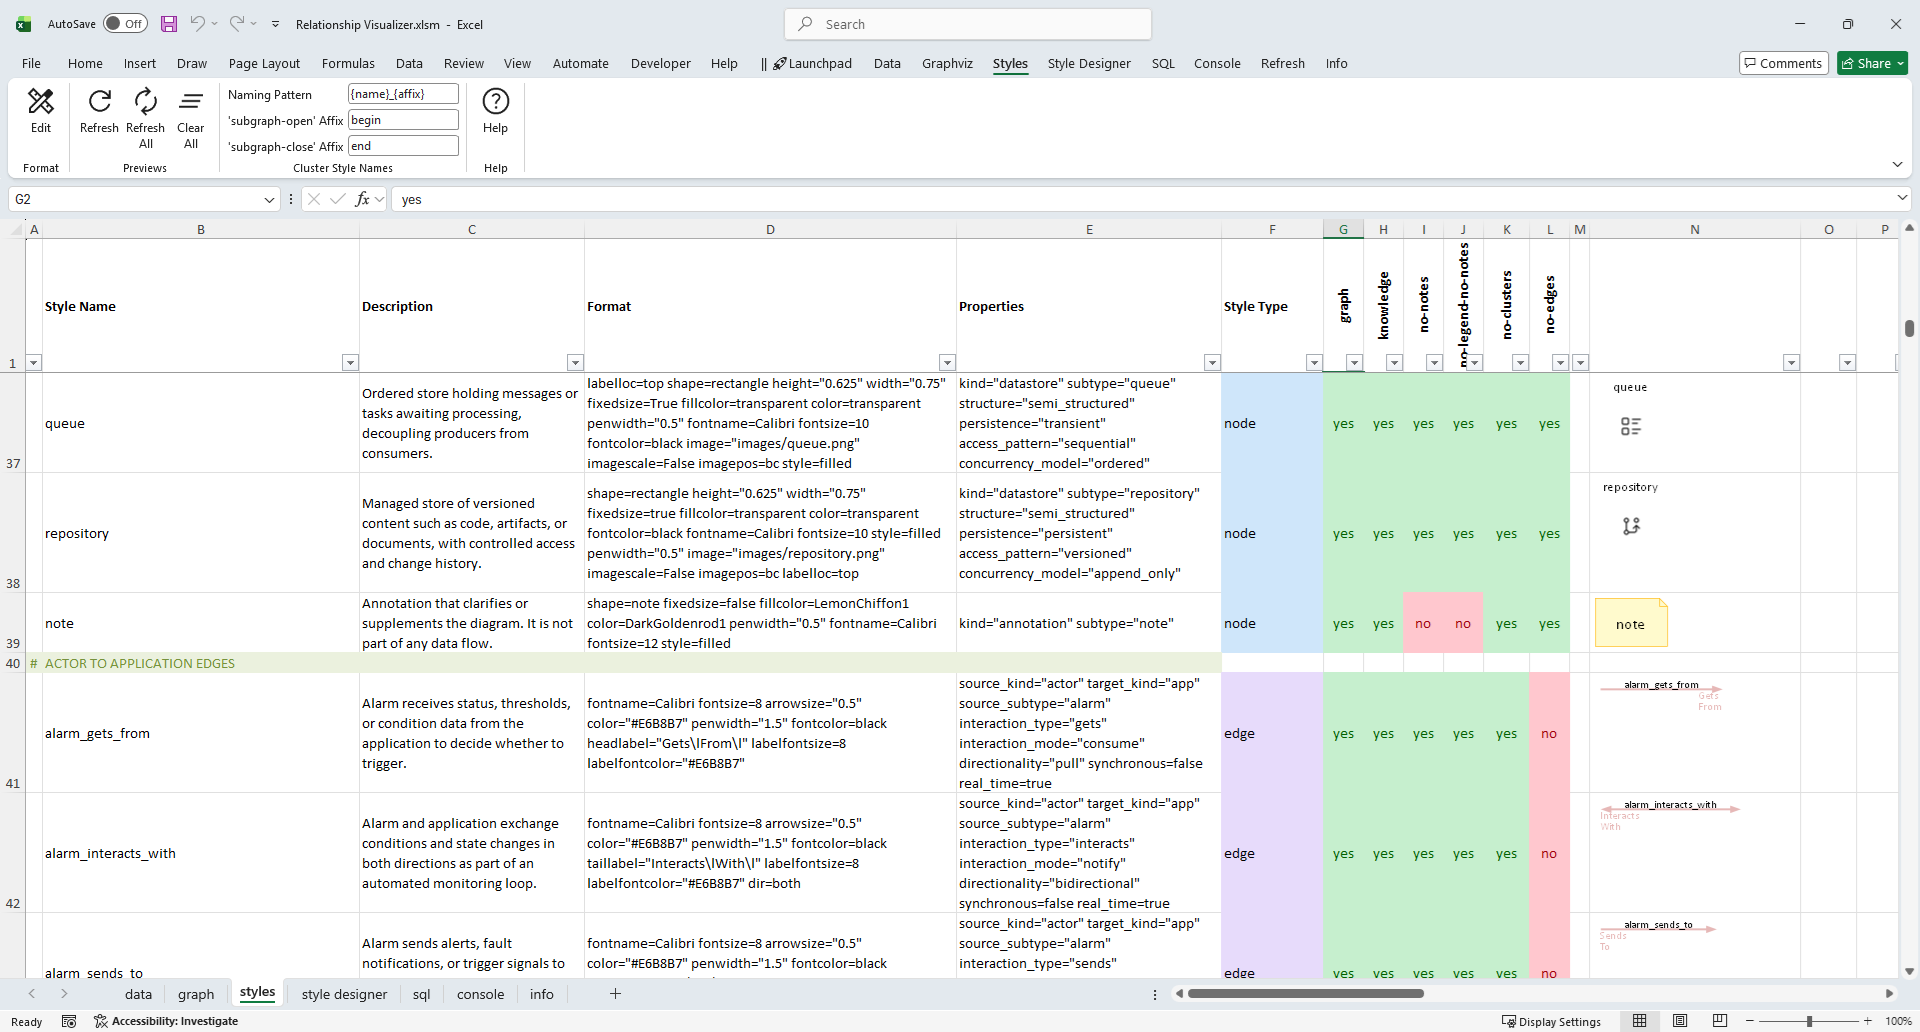Switch to Normal view icon
This screenshot has height=1032, width=1920.
[x=1640, y=1021]
